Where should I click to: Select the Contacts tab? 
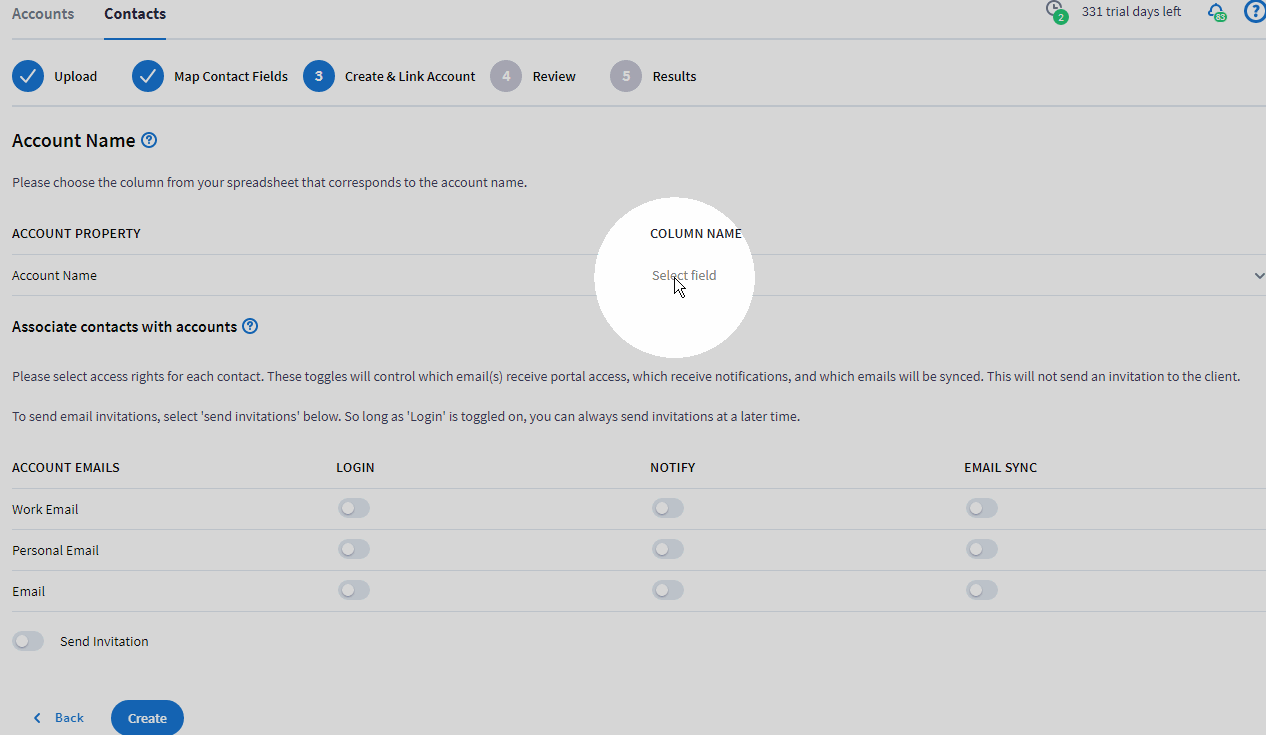click(135, 14)
